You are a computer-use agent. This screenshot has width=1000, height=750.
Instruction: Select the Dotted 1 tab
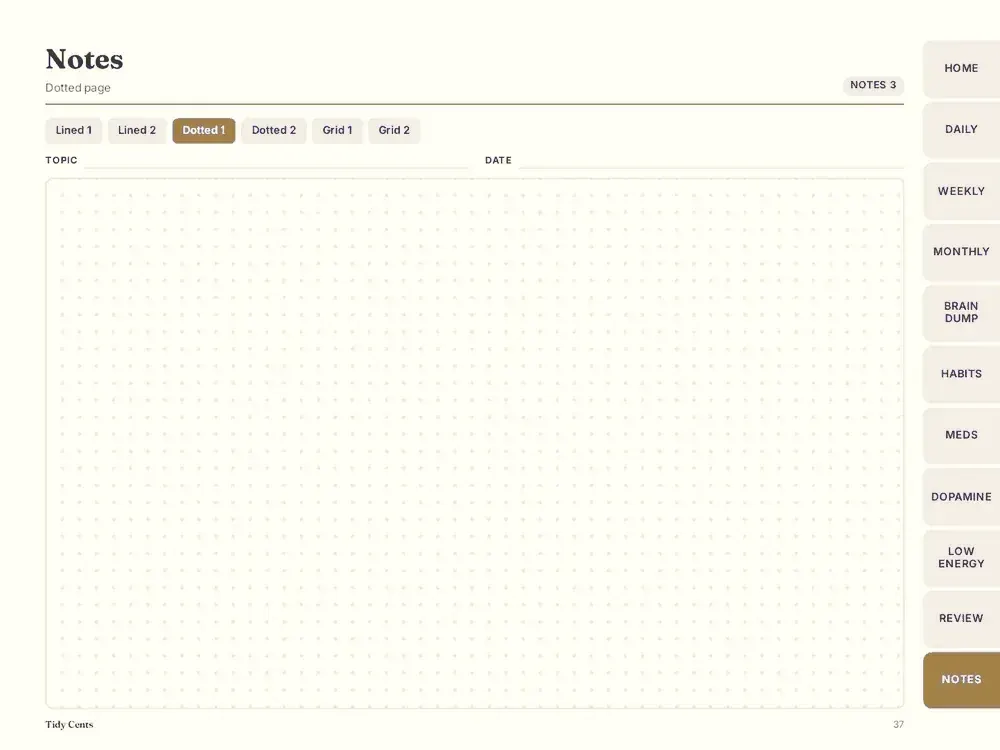tap(204, 131)
